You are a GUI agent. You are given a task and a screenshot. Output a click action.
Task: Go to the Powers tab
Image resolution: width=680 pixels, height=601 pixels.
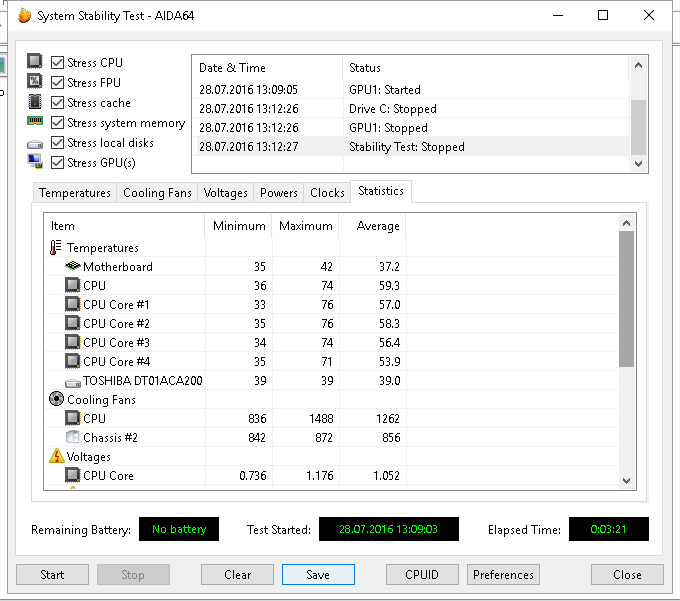[278, 193]
